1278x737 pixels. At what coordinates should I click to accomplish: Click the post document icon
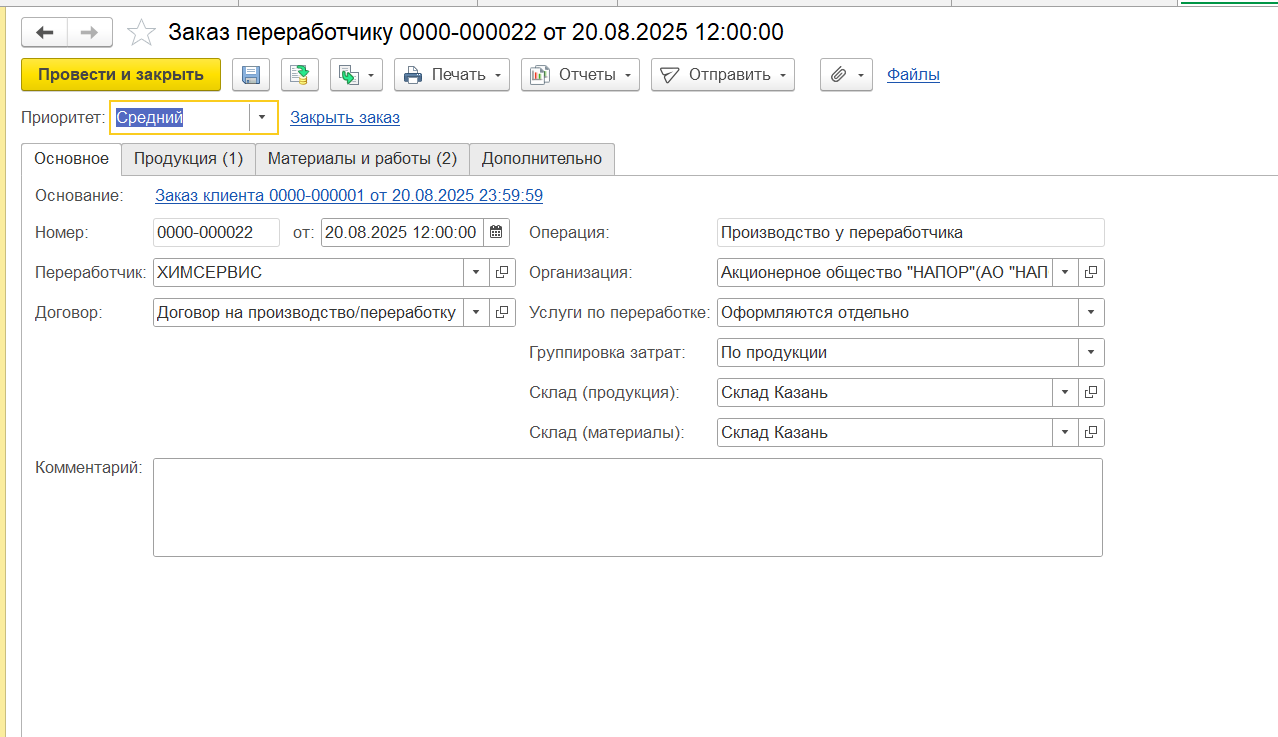tap(299, 75)
